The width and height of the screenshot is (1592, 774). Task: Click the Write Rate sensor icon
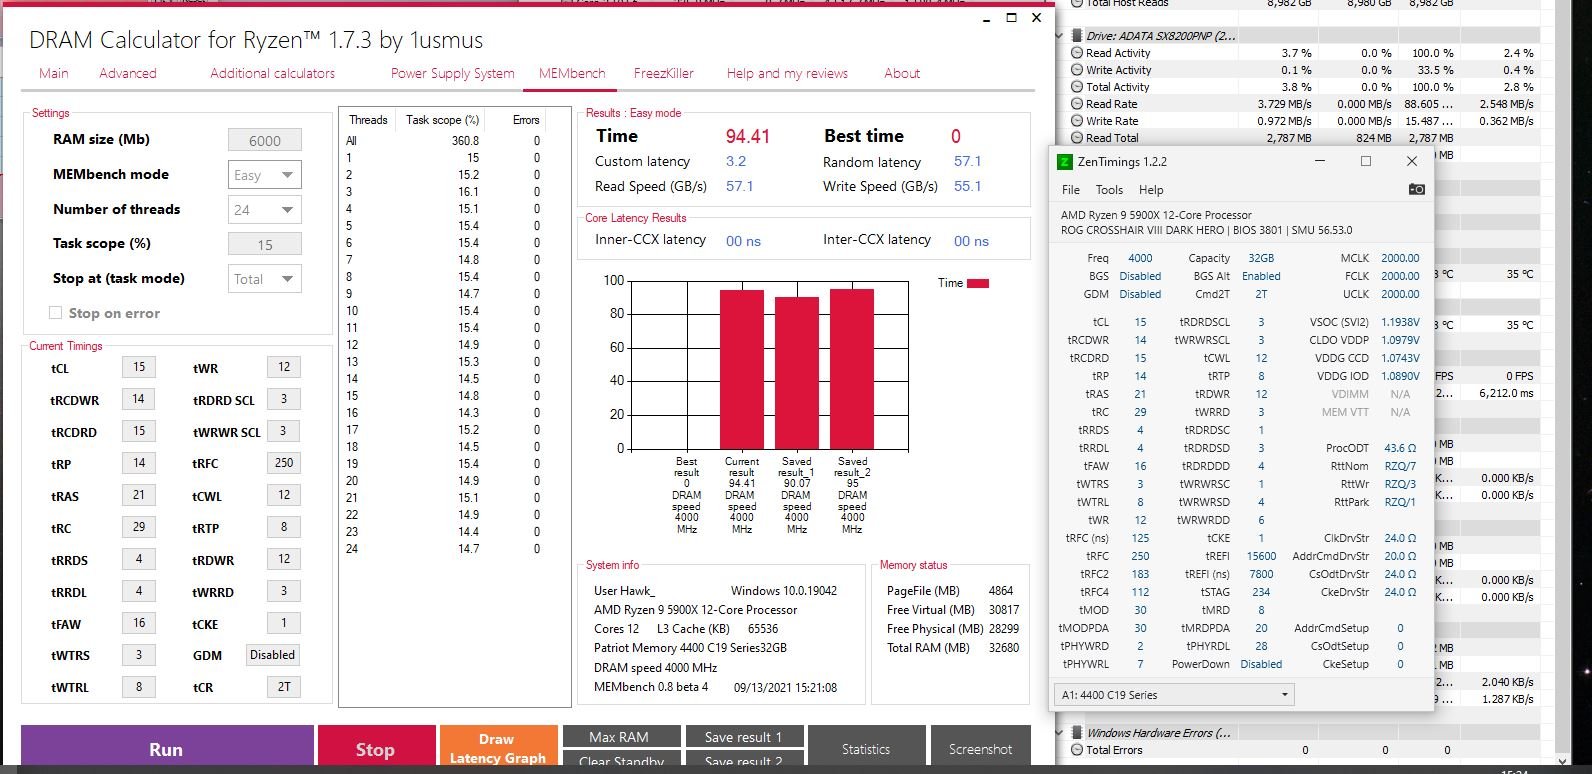coord(1077,121)
